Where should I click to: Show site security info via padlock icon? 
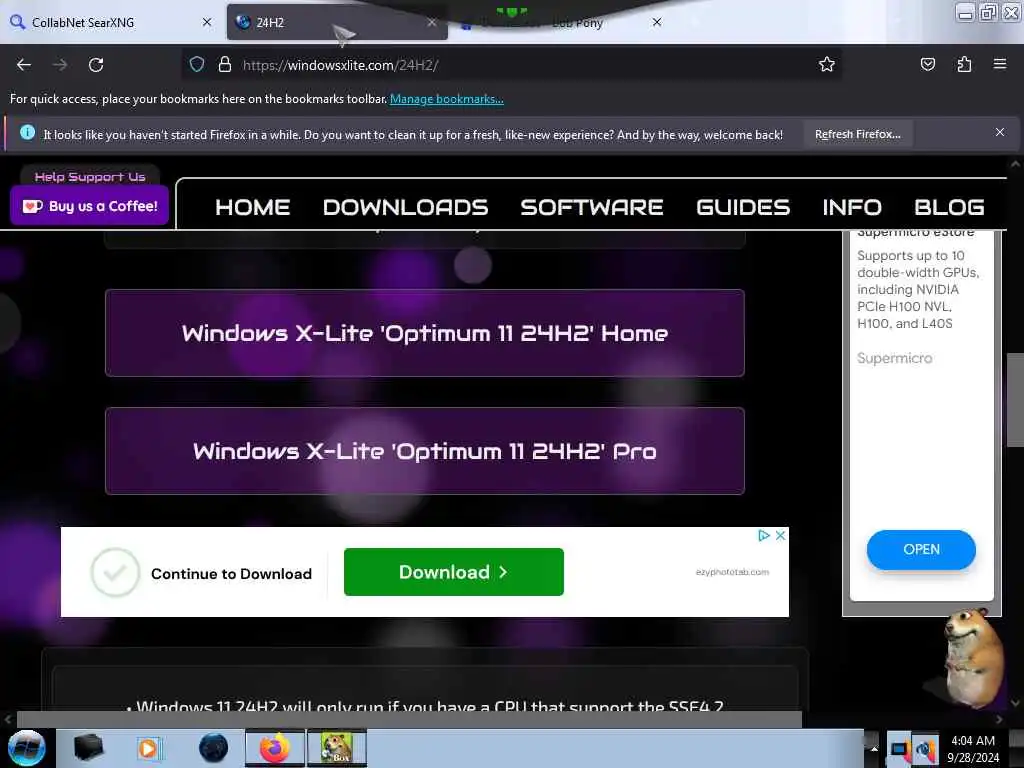(x=225, y=65)
